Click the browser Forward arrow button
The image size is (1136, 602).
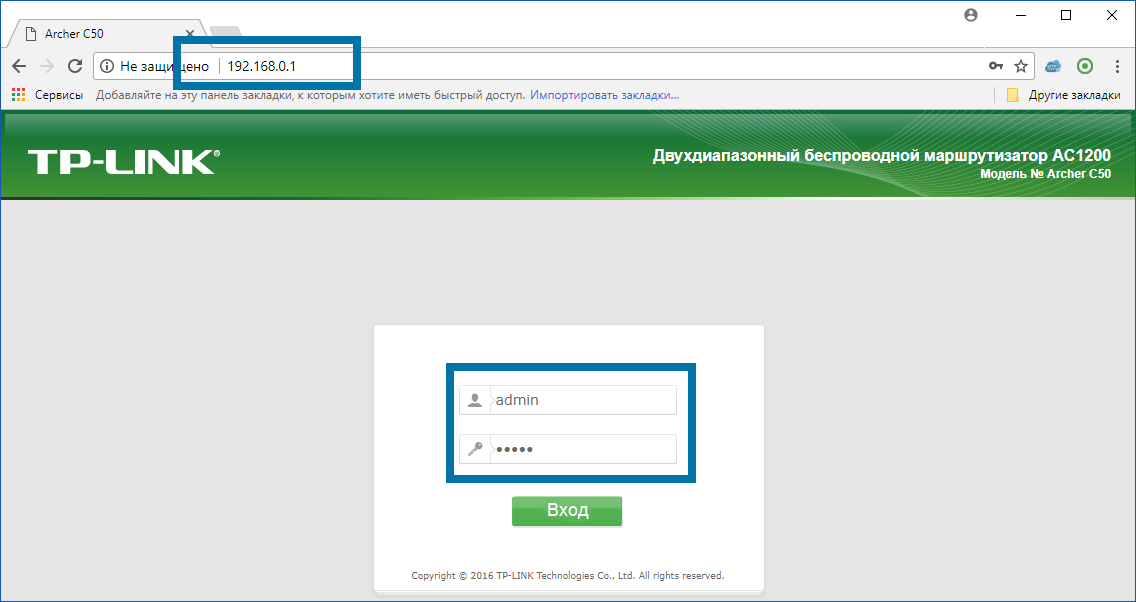(x=46, y=66)
